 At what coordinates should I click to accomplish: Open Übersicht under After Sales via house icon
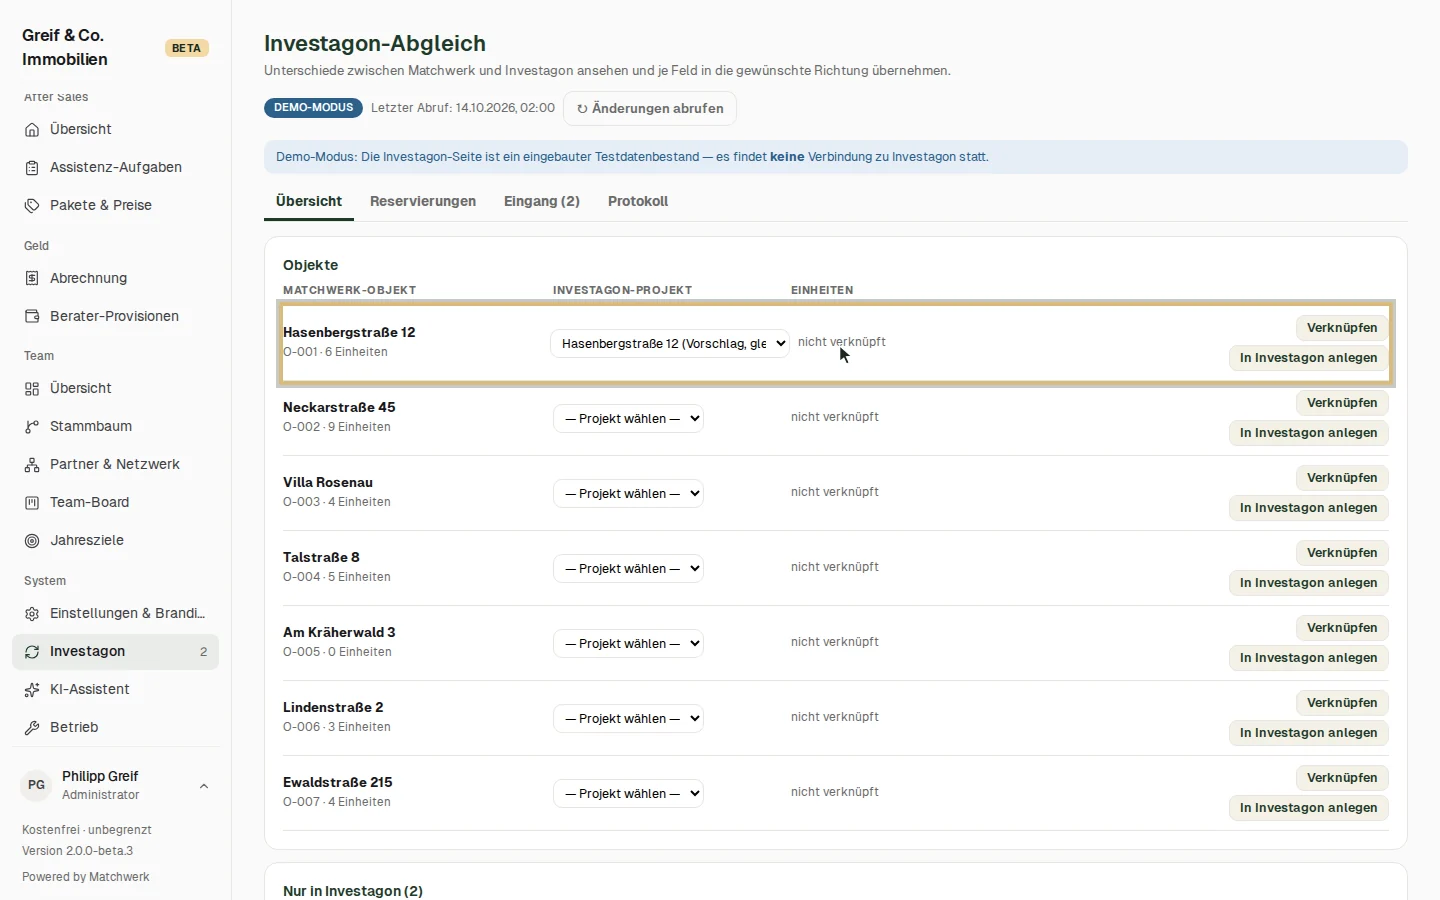point(32,130)
